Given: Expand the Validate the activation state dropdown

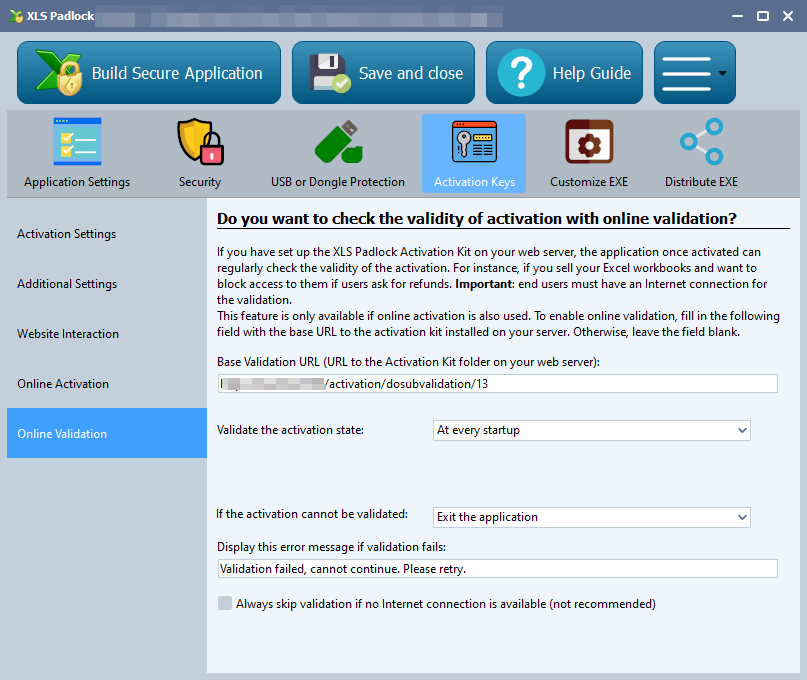Looking at the screenshot, I should click(592, 430).
